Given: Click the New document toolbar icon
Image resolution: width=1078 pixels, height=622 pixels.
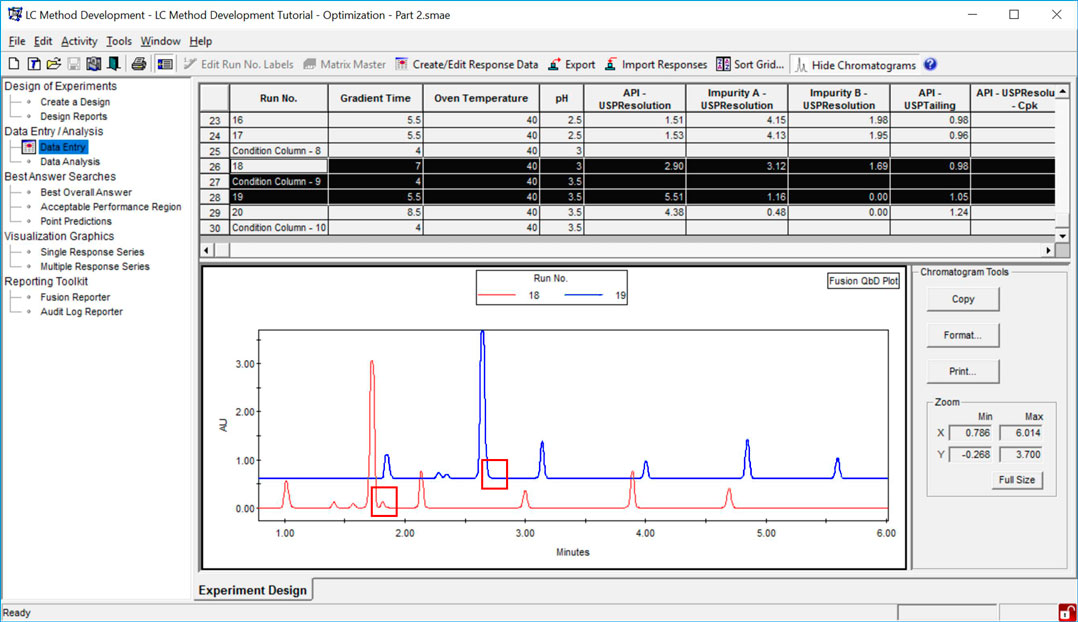Looking at the screenshot, I should (14, 64).
